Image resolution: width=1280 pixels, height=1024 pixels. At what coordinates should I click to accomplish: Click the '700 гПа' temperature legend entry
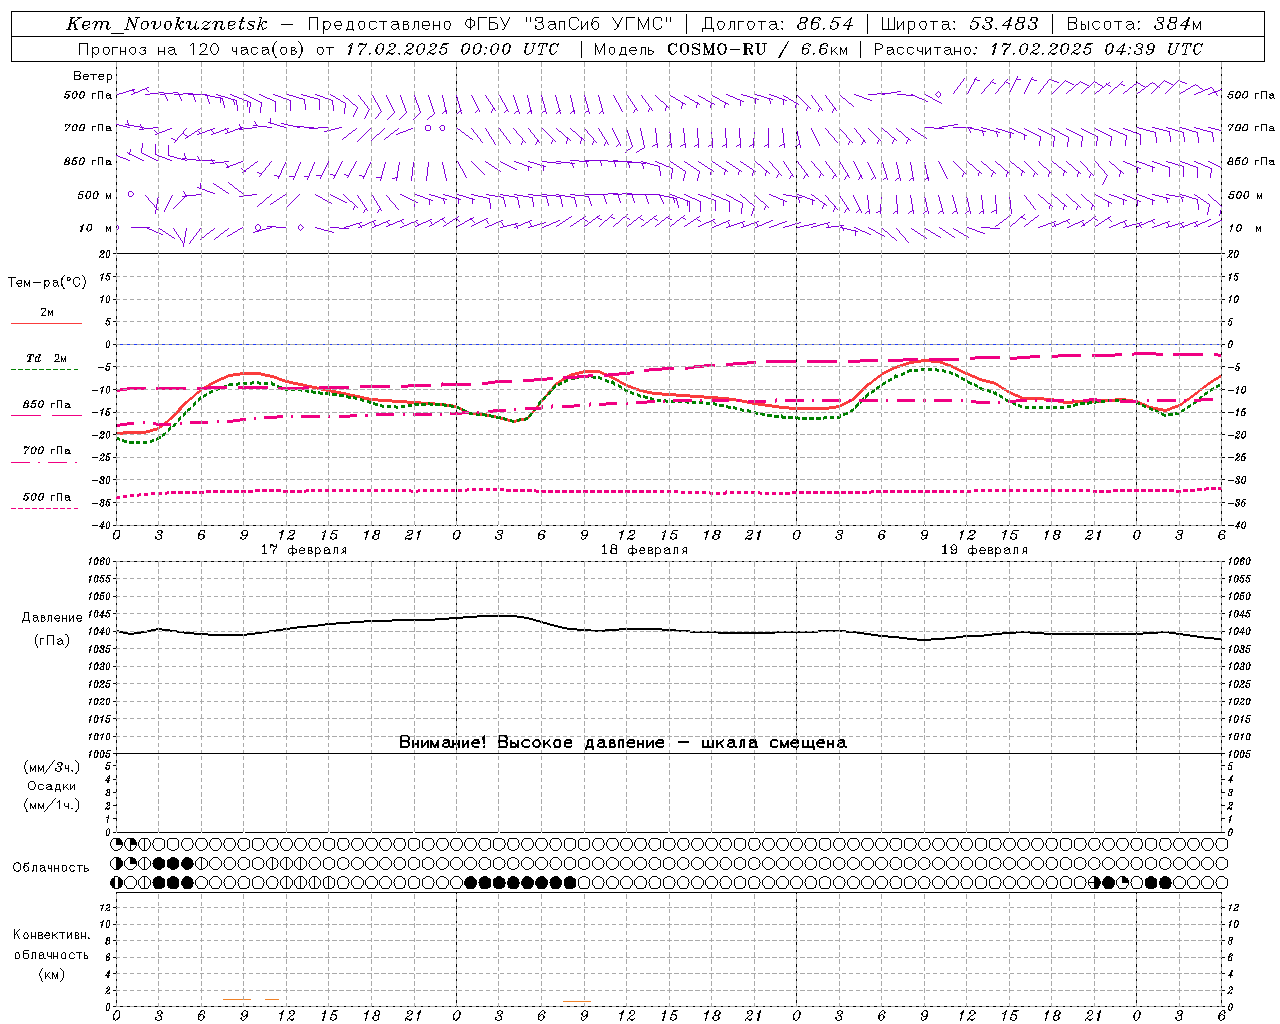coord(47,451)
